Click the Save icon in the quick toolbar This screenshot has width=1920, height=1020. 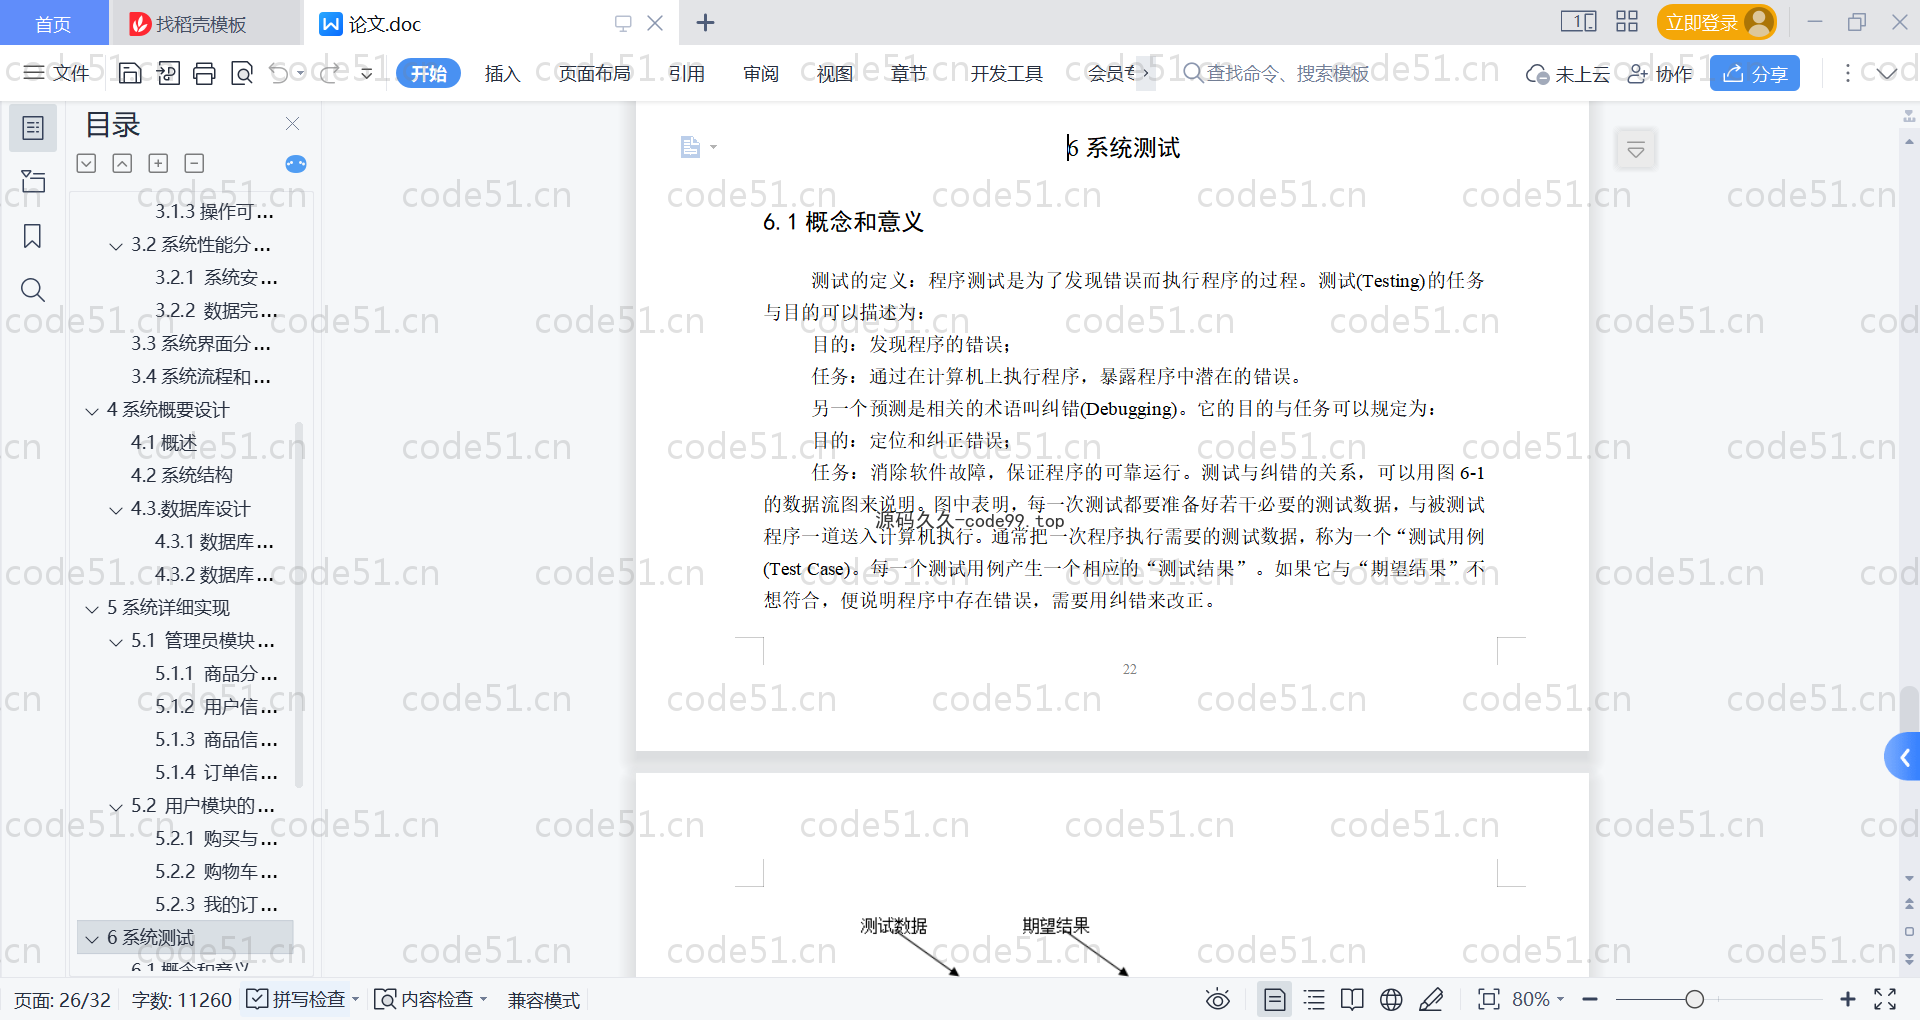click(130, 73)
